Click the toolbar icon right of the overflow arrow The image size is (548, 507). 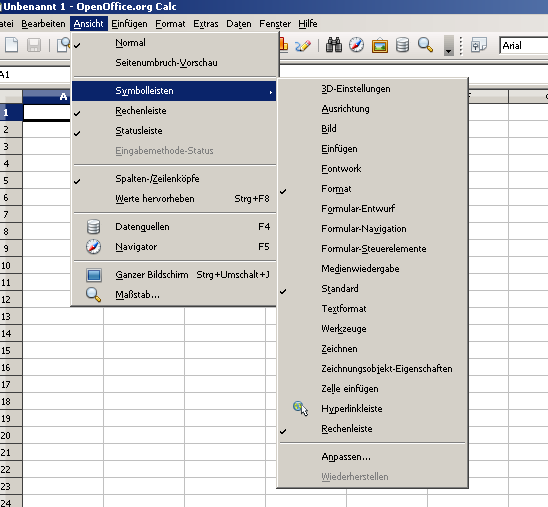(x=478, y=45)
